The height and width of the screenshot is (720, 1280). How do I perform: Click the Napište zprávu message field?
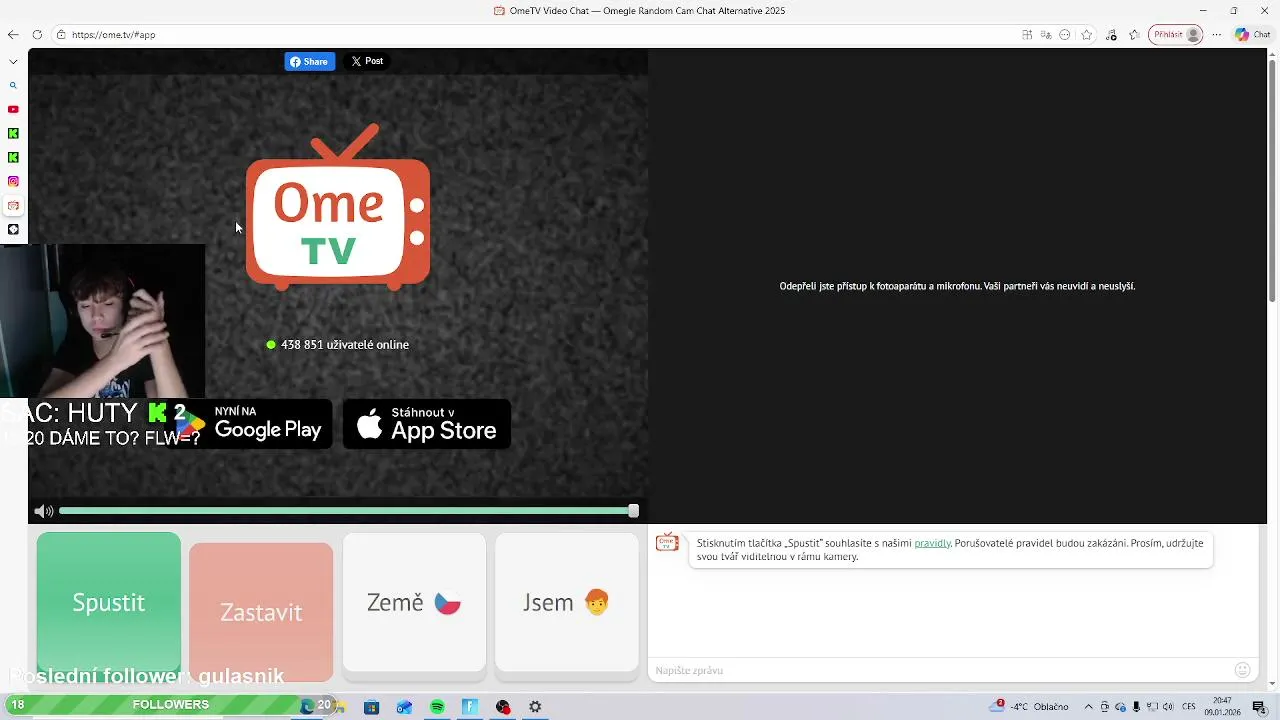pyautogui.click(x=940, y=670)
